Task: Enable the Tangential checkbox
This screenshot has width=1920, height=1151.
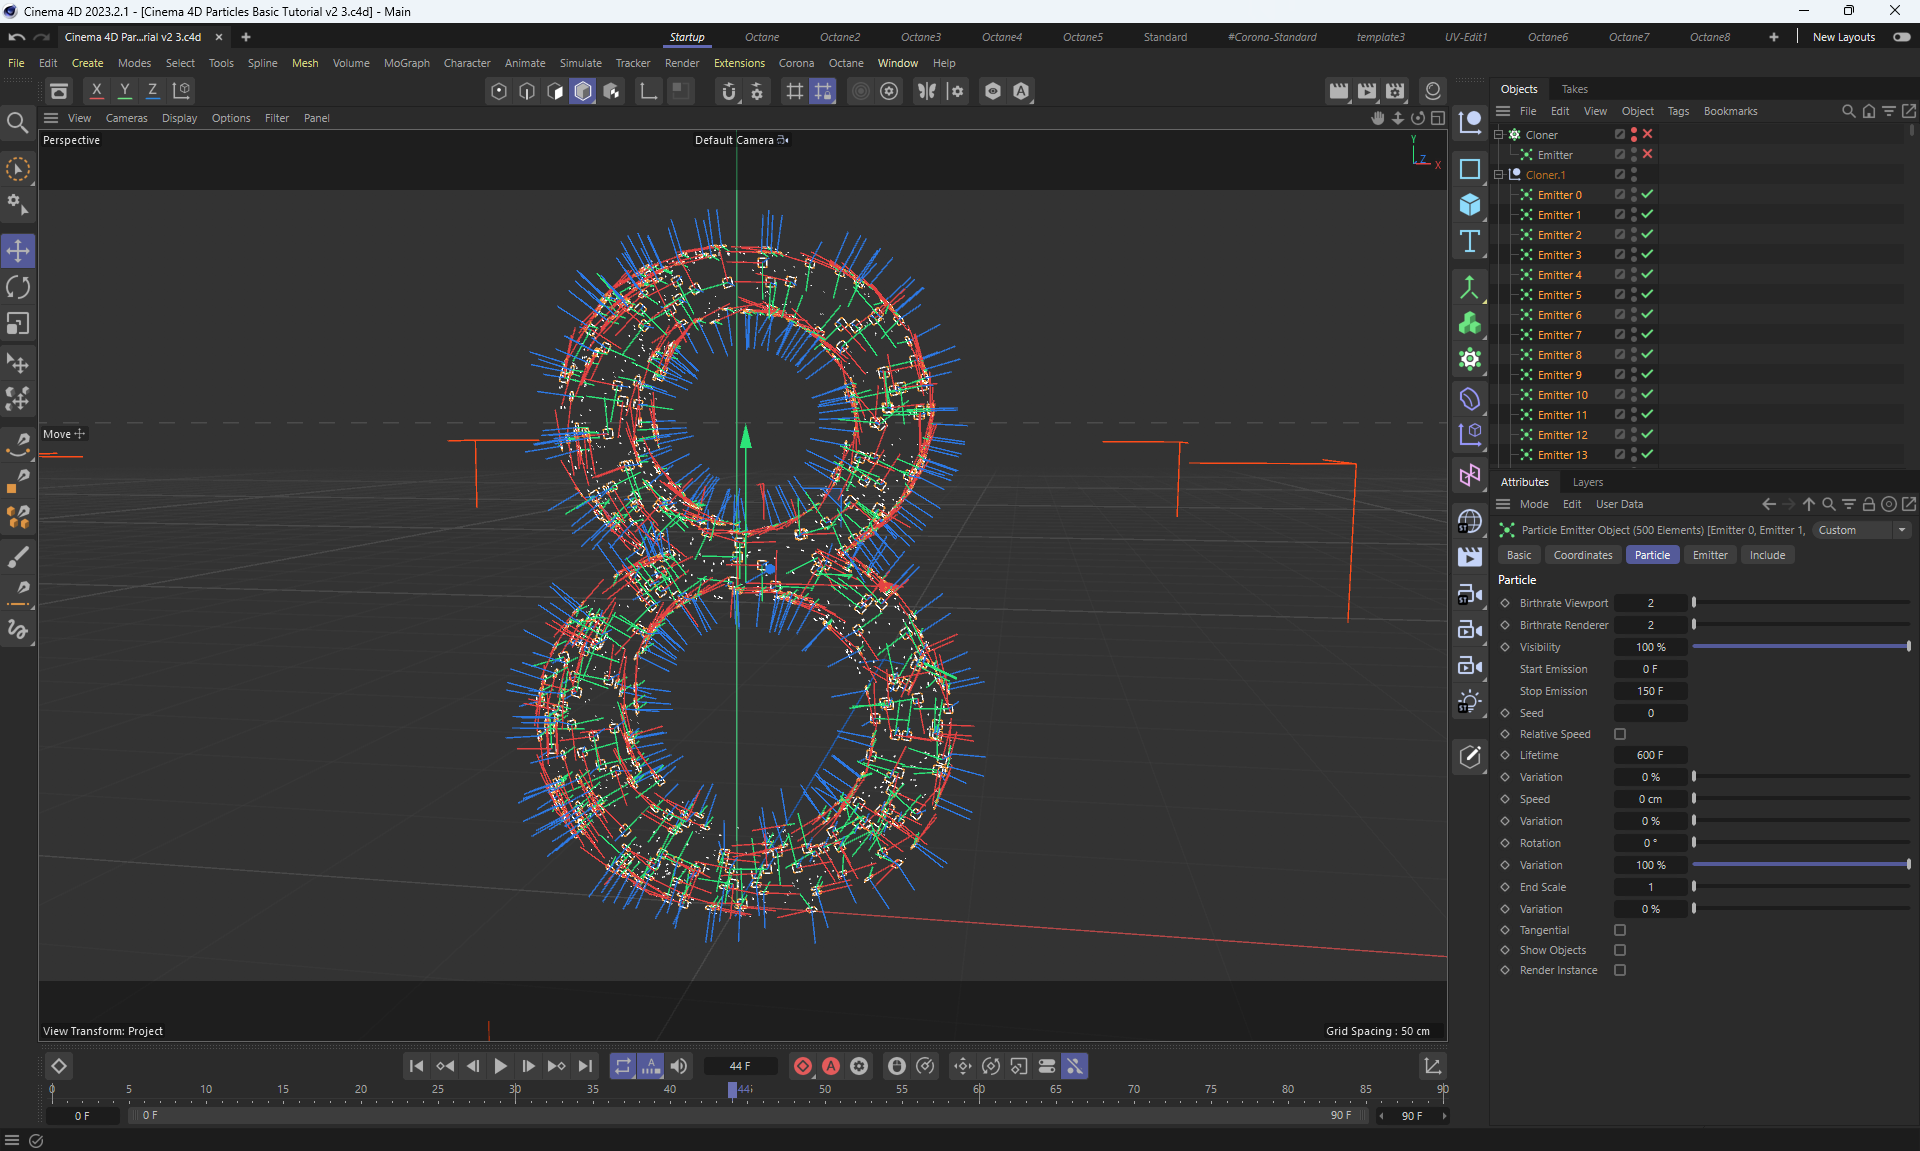Action: tap(1620, 930)
